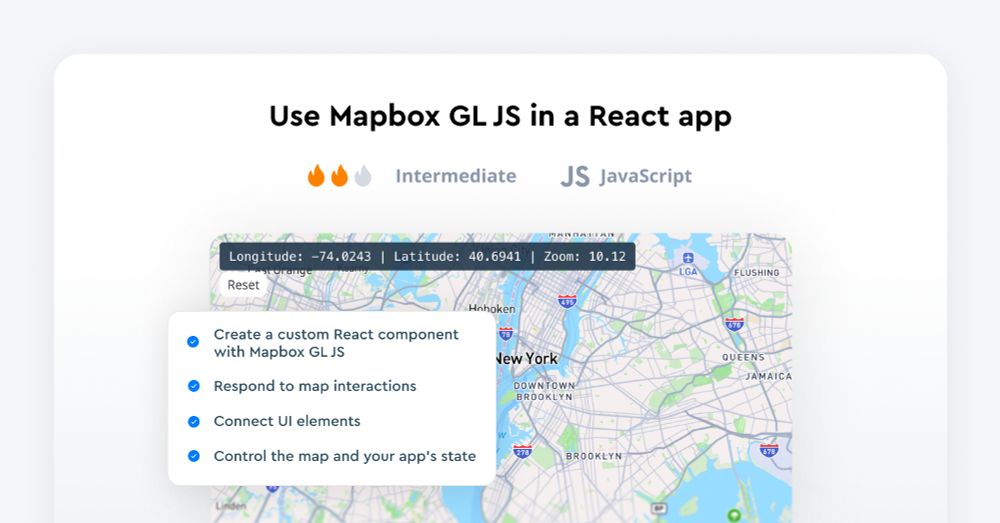
Task: Click the gray flame icon
Action: [x=363, y=175]
